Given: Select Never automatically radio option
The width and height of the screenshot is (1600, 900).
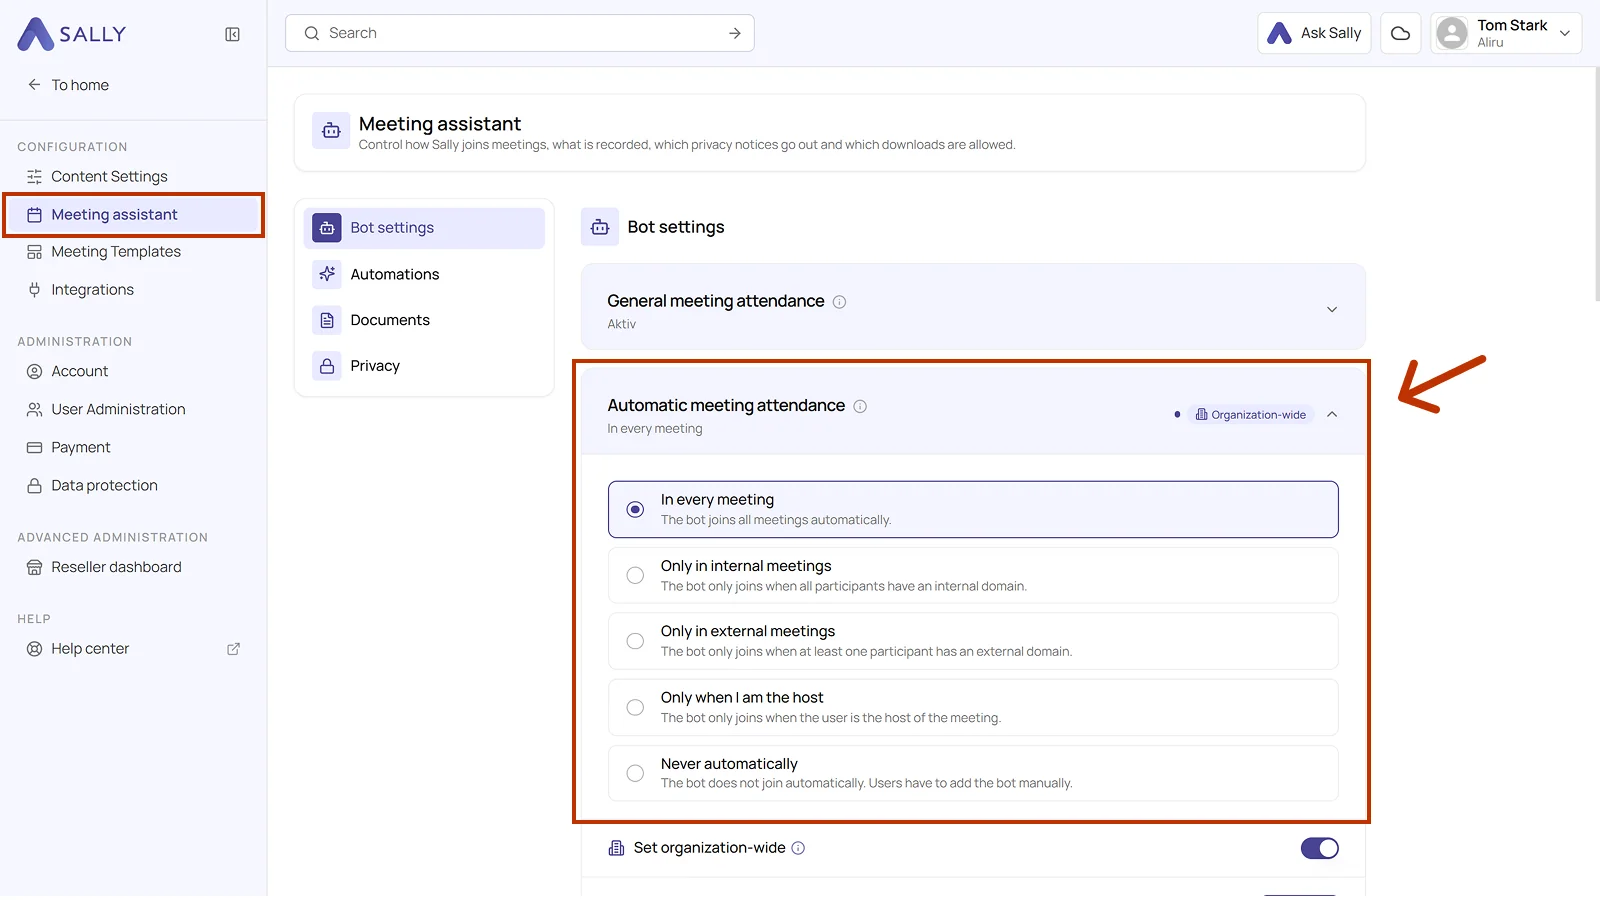Looking at the screenshot, I should coord(973,773).
